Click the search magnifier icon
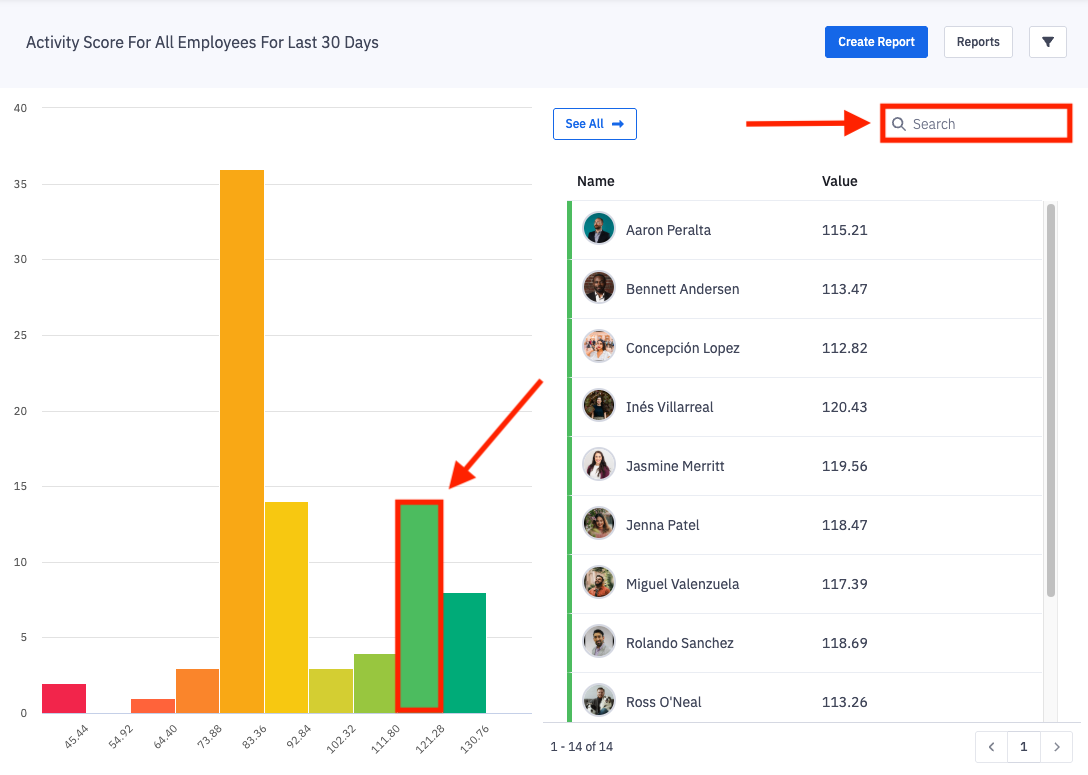 point(899,124)
